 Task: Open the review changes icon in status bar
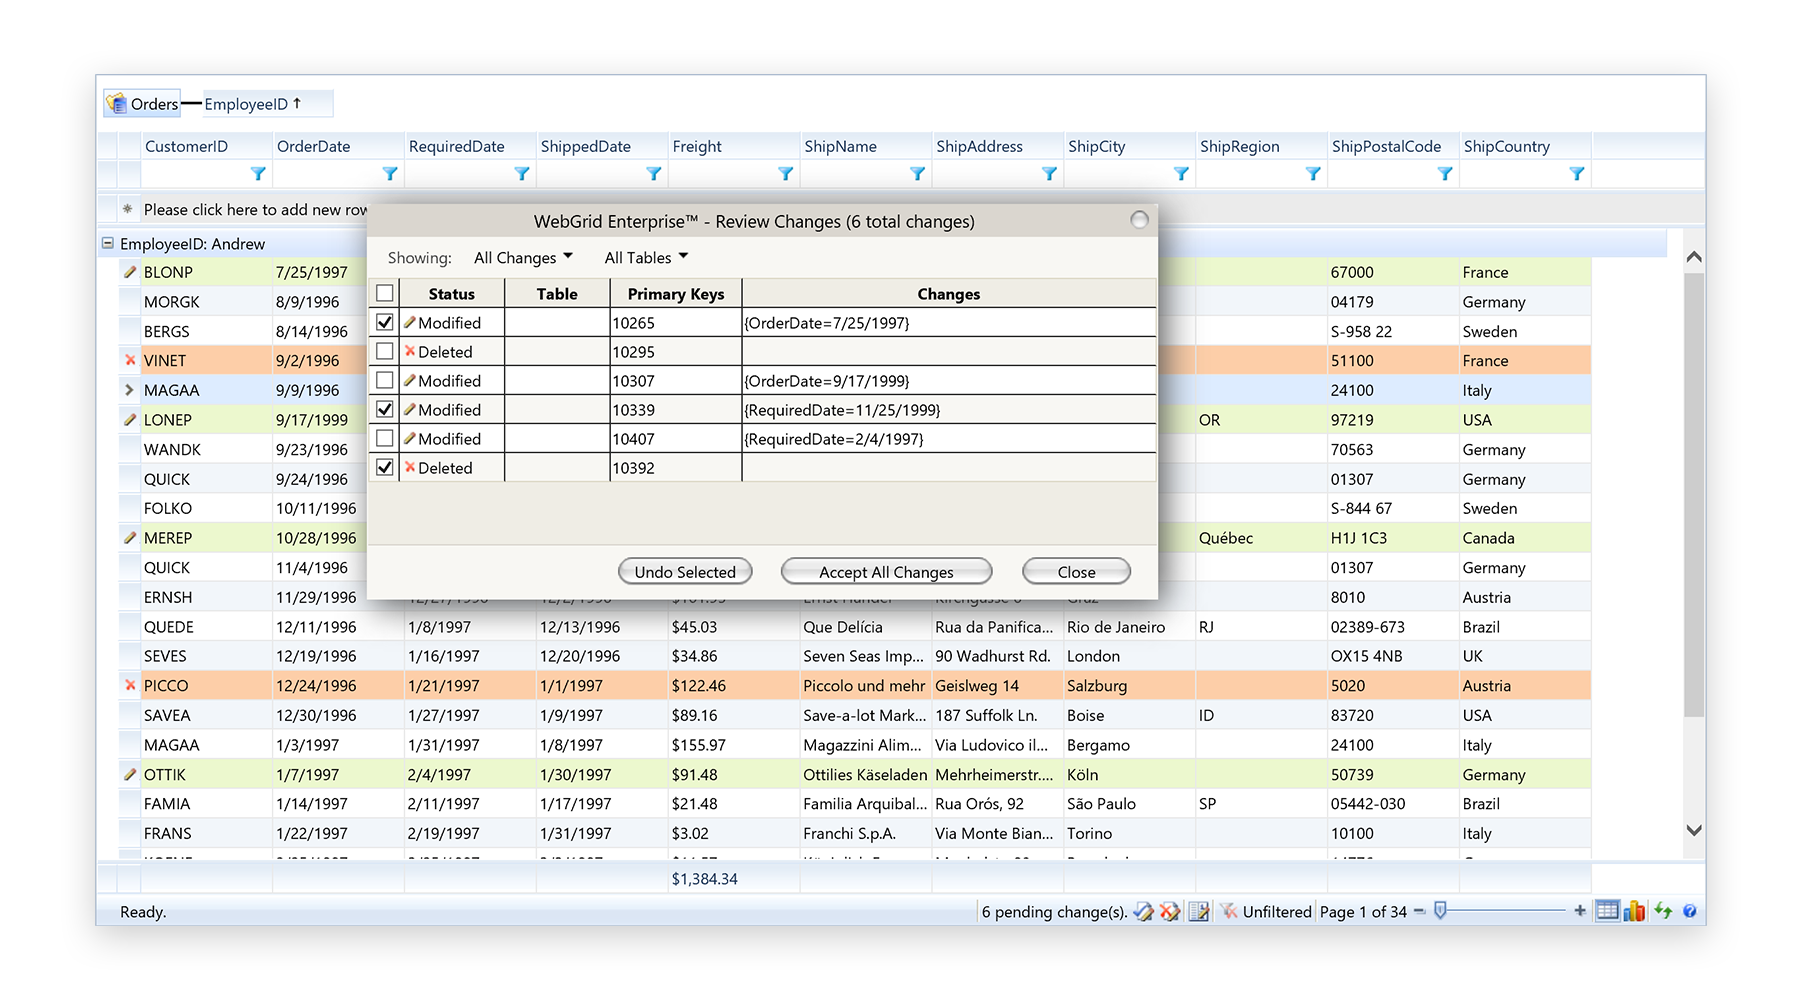[x=1199, y=911]
